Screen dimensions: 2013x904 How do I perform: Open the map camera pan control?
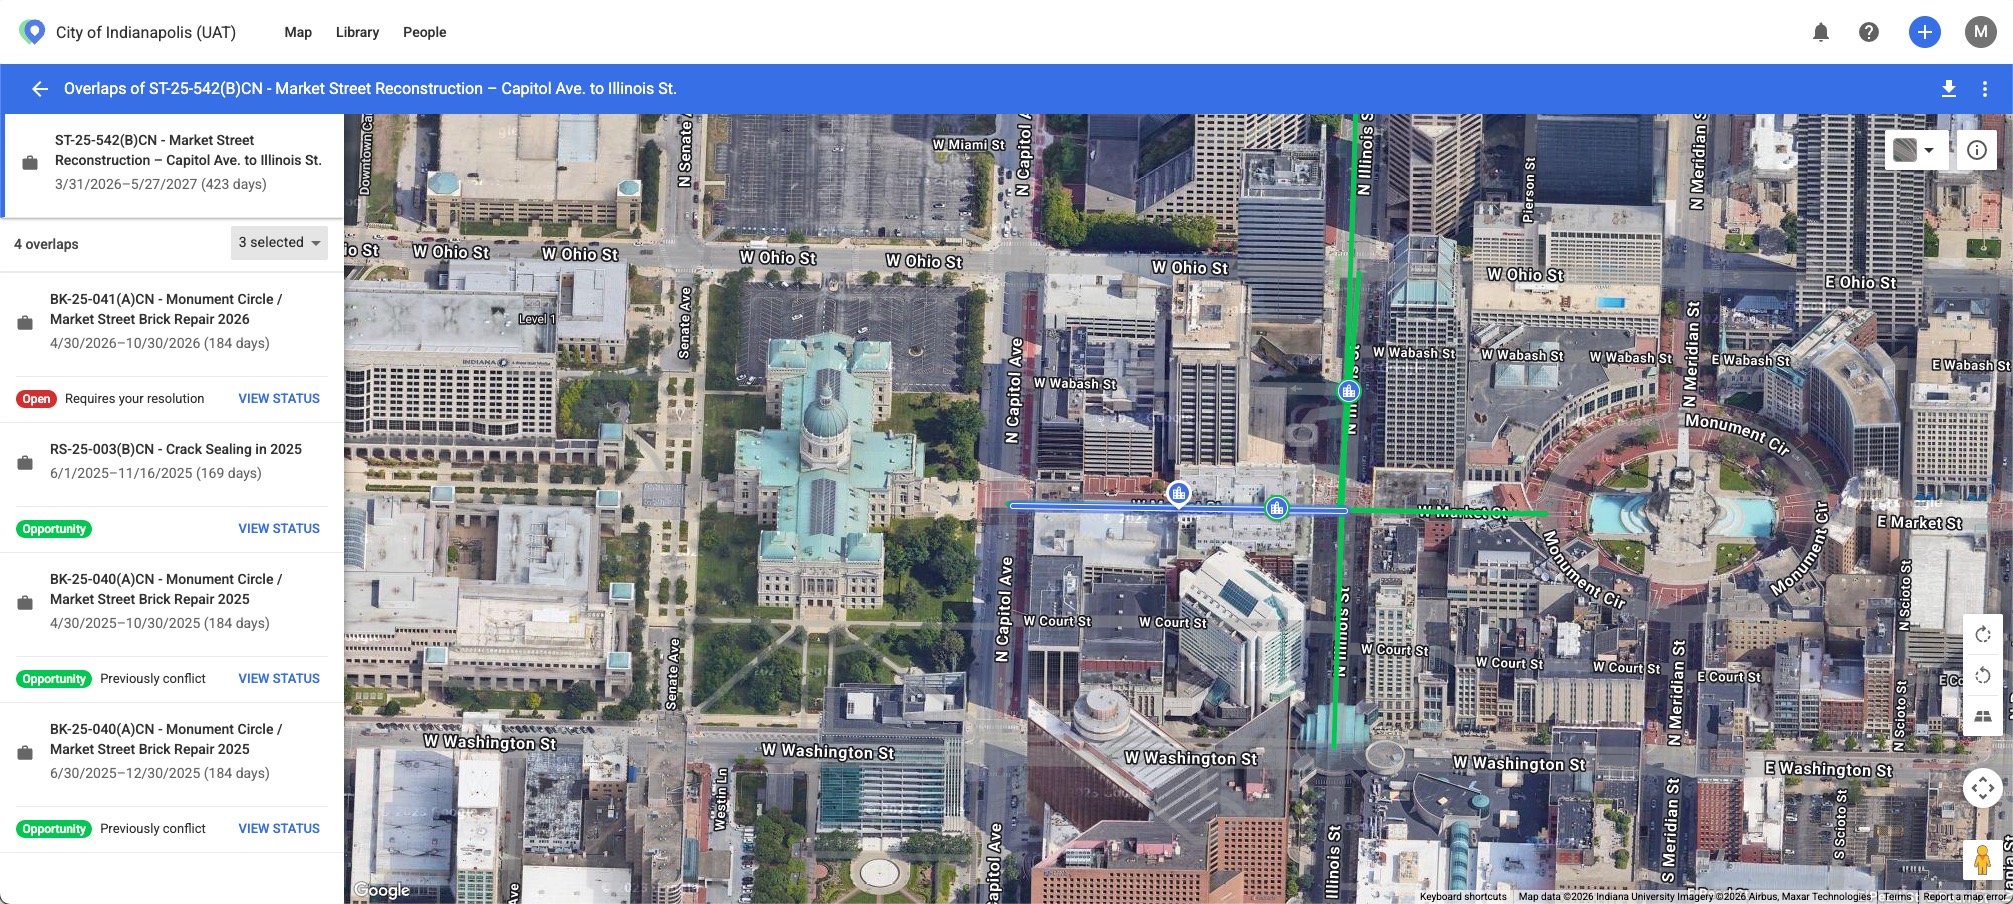coord(1982,788)
